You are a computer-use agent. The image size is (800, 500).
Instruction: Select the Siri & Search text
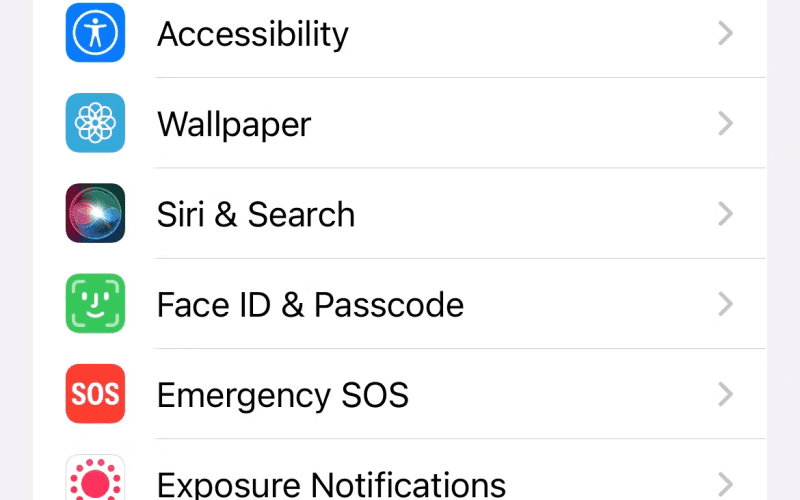click(256, 214)
